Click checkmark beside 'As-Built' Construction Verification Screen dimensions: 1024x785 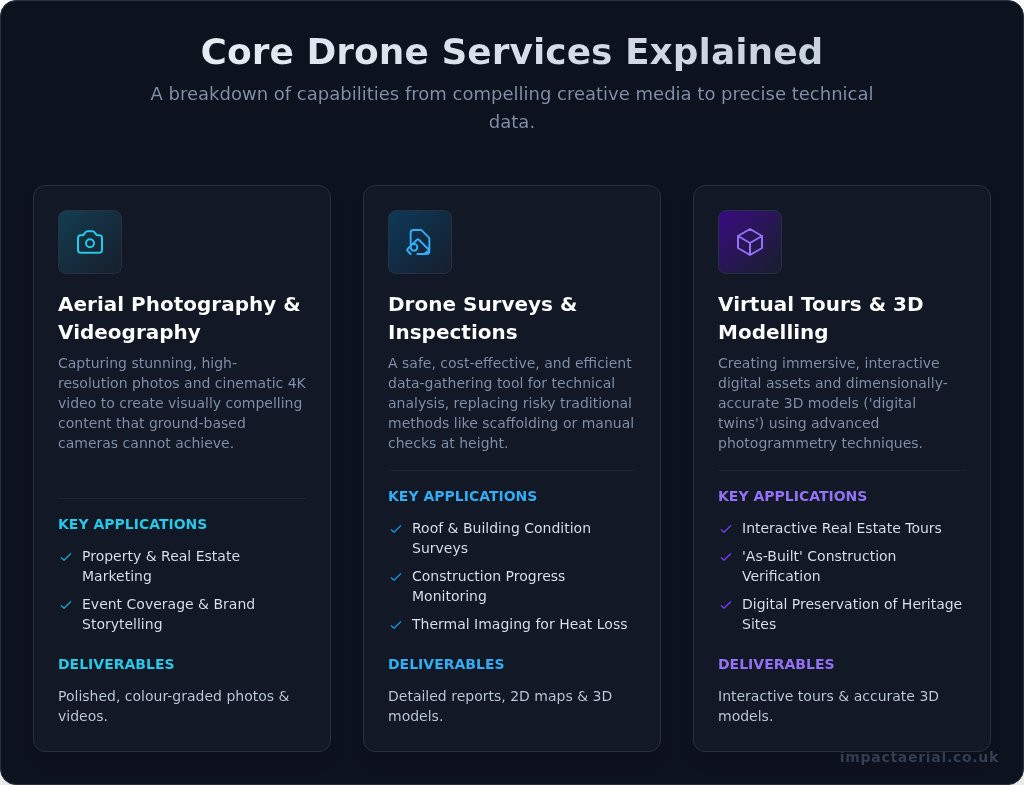click(726, 557)
